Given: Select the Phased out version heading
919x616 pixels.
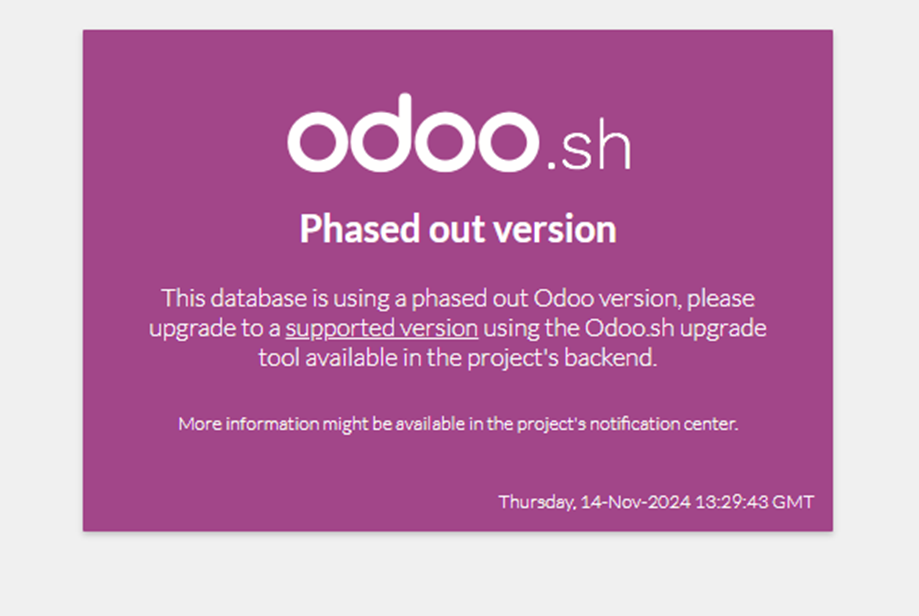Looking at the screenshot, I should pos(458,229).
